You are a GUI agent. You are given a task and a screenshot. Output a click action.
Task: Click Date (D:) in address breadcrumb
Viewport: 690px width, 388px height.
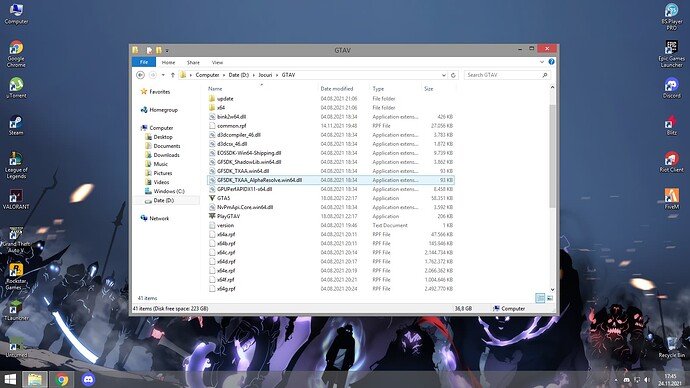[x=239, y=75]
